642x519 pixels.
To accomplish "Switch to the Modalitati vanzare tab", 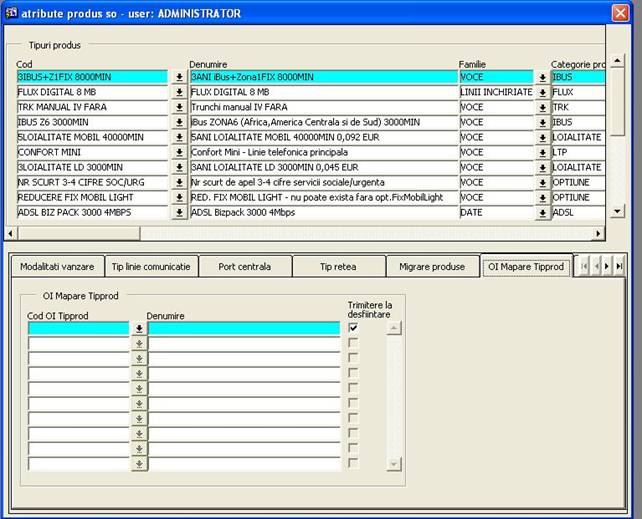I will [57, 267].
